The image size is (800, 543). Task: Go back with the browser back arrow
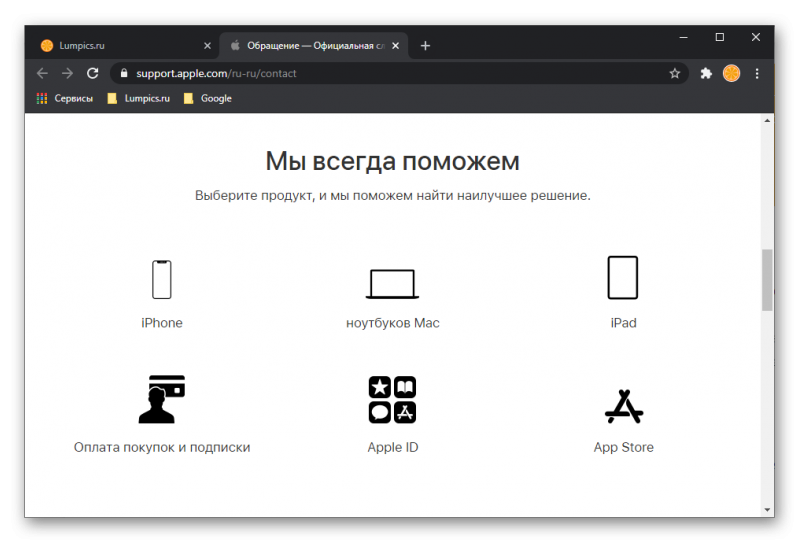point(42,73)
